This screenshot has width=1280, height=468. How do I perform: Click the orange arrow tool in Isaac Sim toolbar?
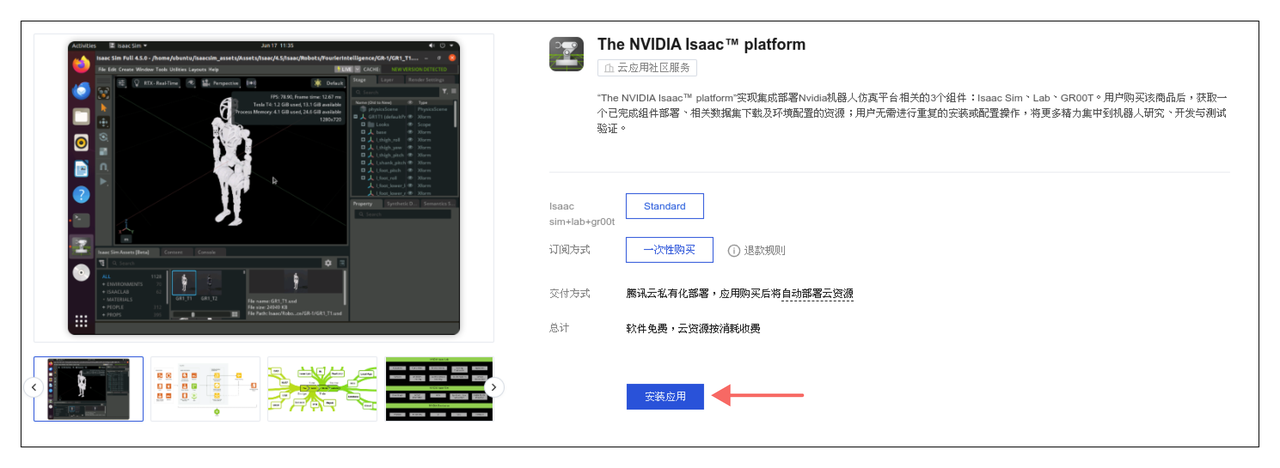[x=103, y=107]
